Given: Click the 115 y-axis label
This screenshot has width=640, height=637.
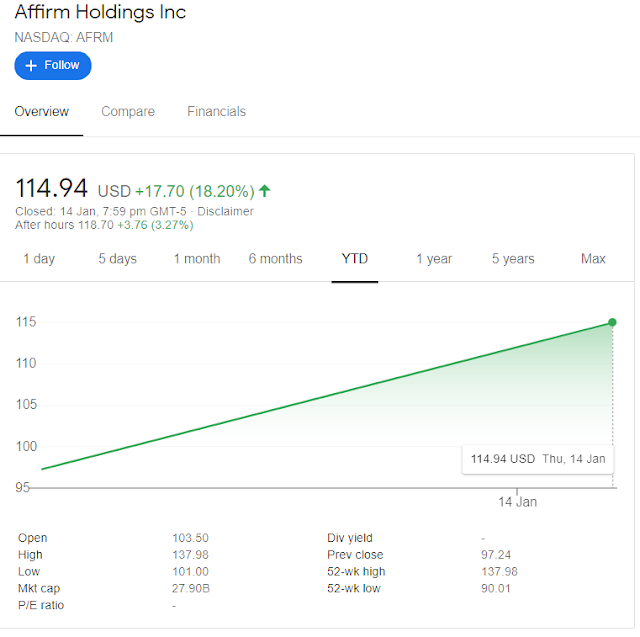Looking at the screenshot, I should click(26, 322).
